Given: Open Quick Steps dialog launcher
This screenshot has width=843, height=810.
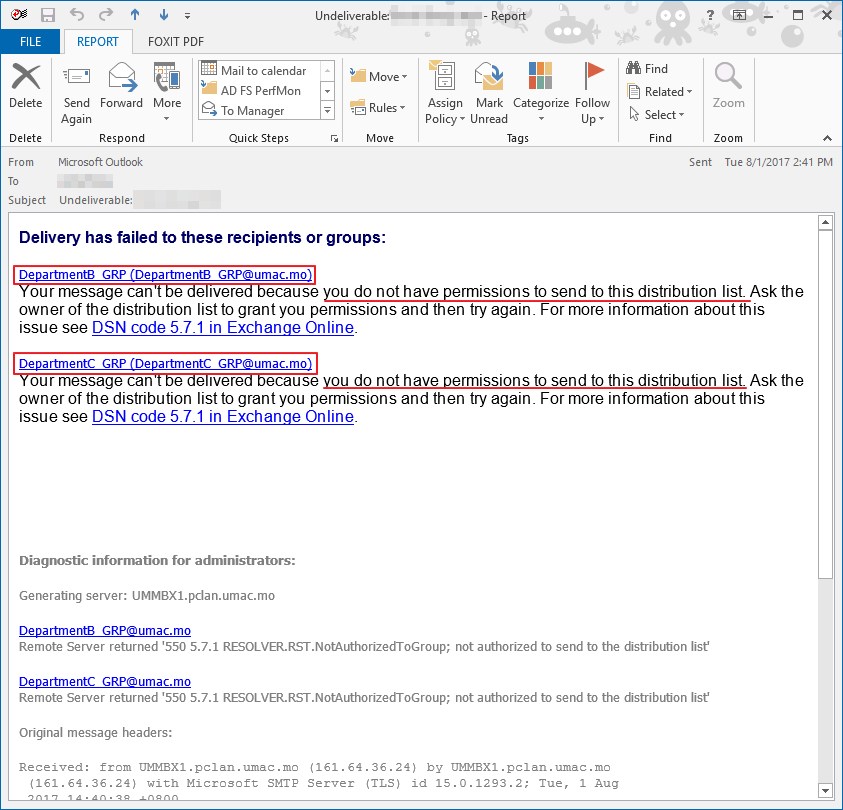Looking at the screenshot, I should coord(334,139).
